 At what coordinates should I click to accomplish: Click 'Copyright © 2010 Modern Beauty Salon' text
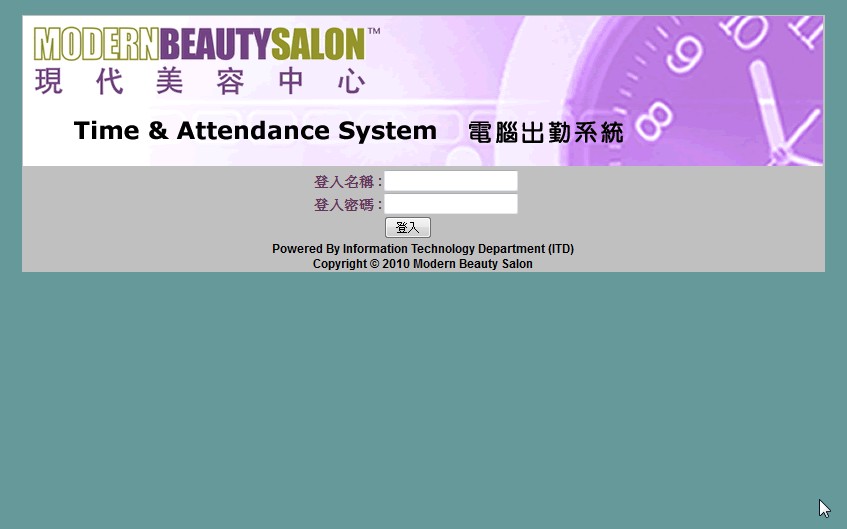[422, 264]
